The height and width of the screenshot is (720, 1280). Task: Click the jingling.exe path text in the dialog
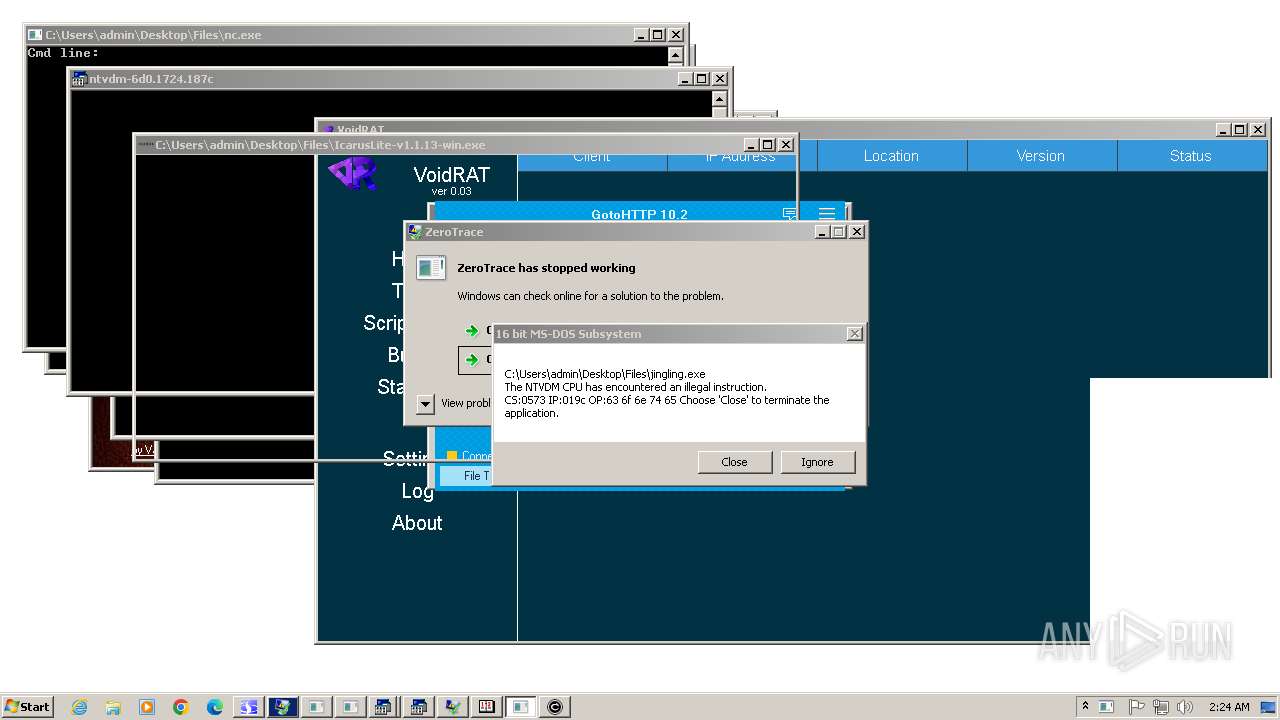pyautogui.click(x=605, y=374)
